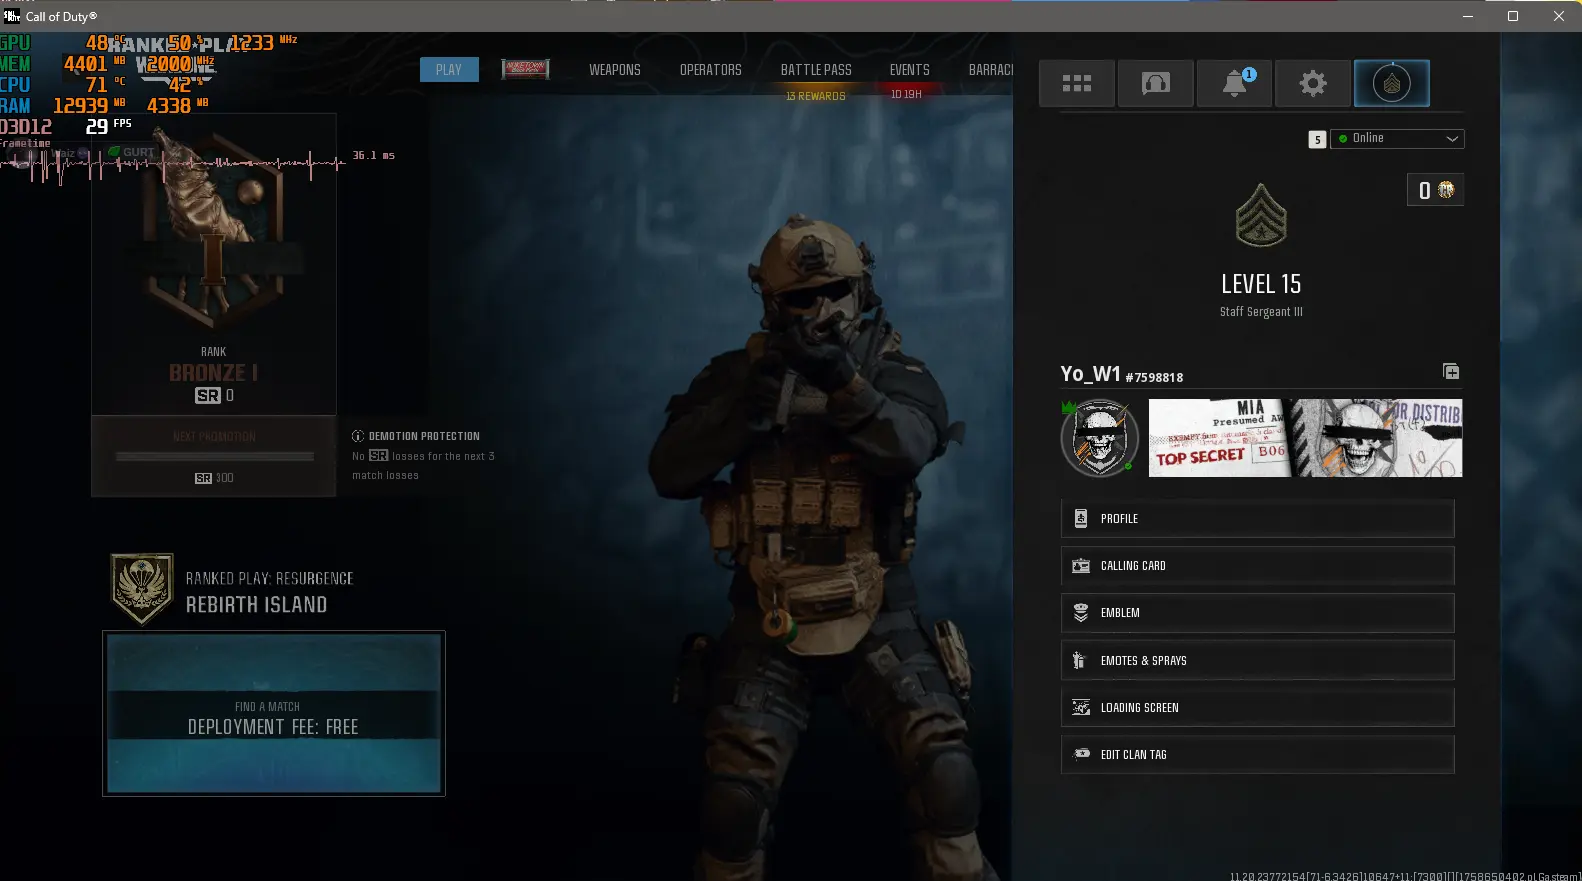
Task: Expand the Online status dropdown
Action: (1397, 139)
